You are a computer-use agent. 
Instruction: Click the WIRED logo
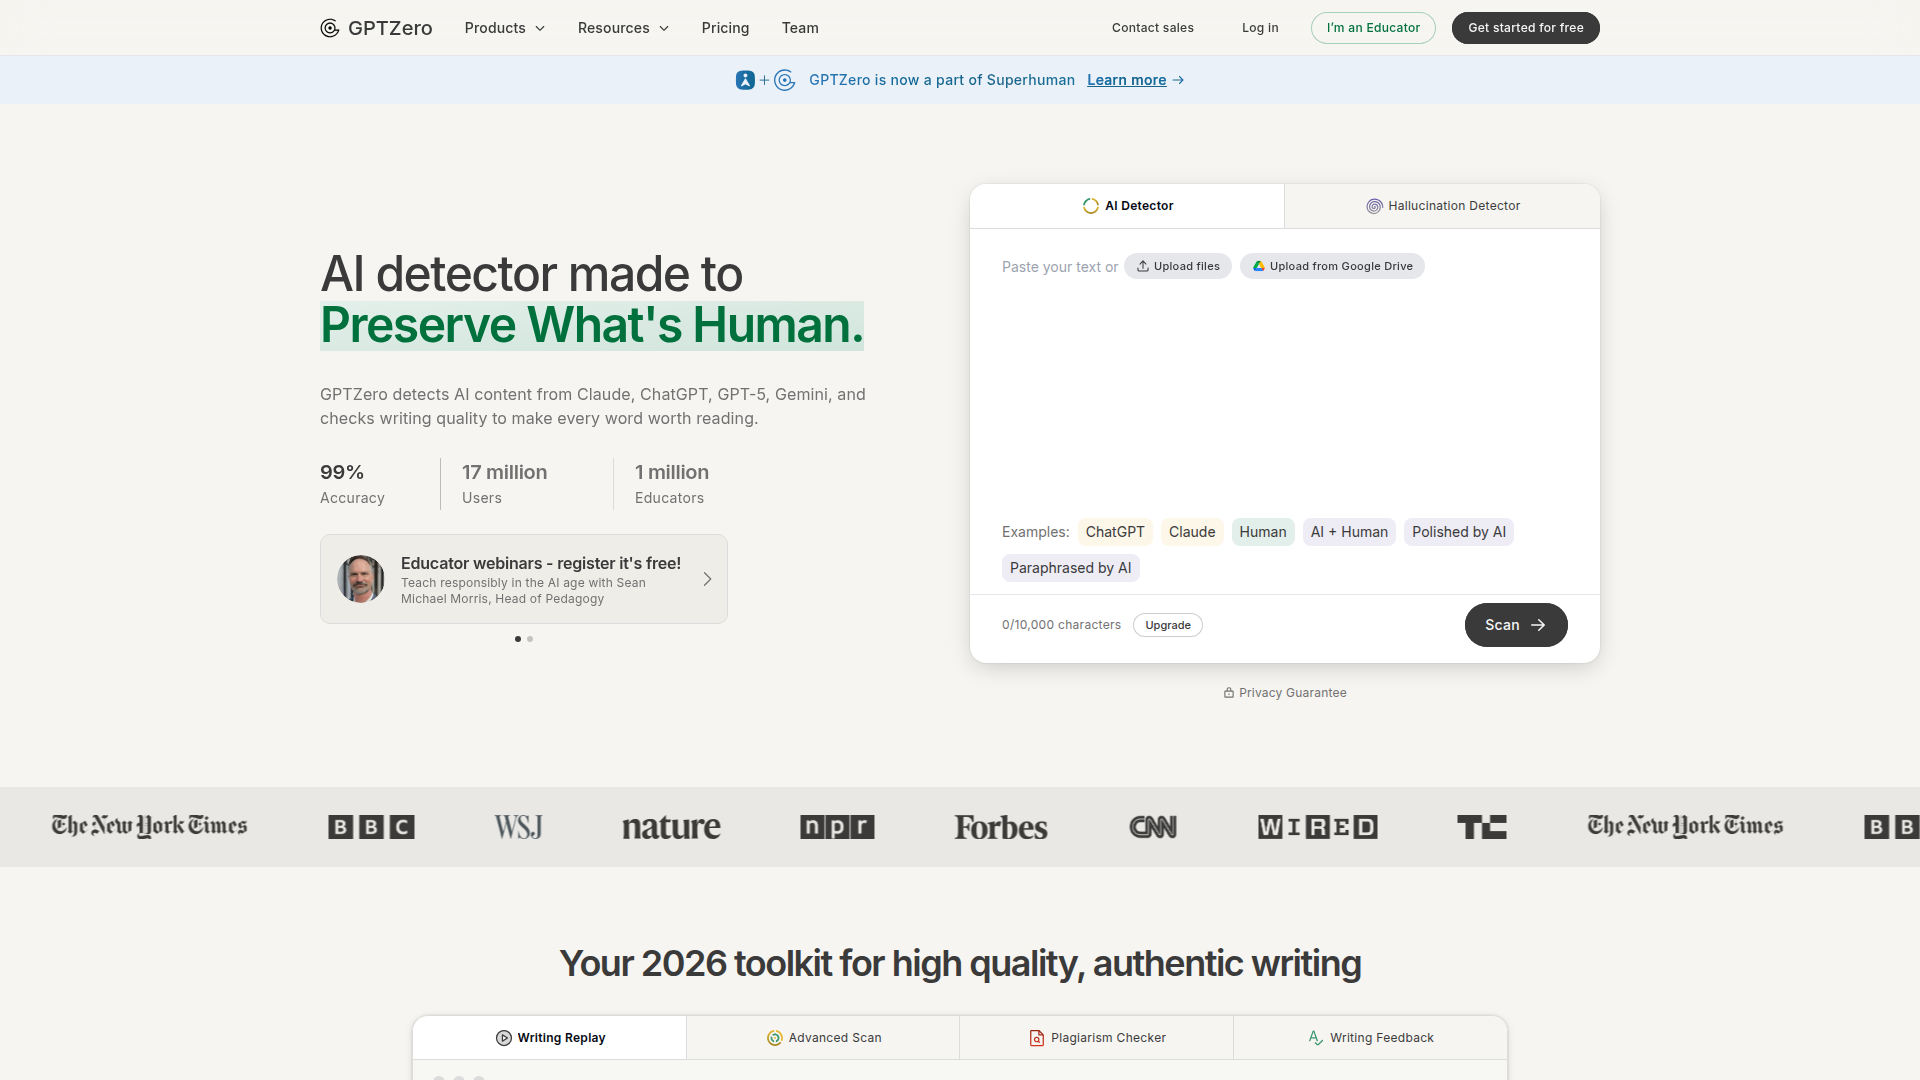[1318, 827]
